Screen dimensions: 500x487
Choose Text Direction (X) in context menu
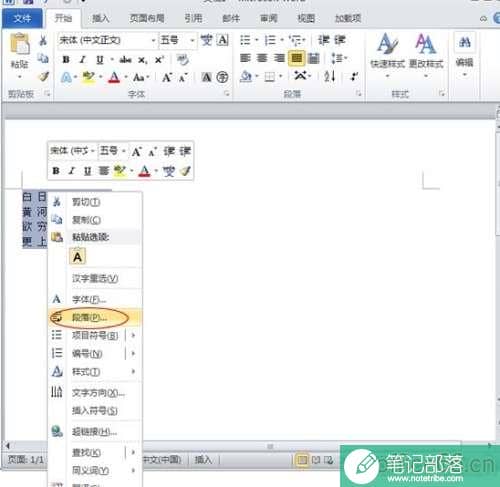click(x=95, y=393)
